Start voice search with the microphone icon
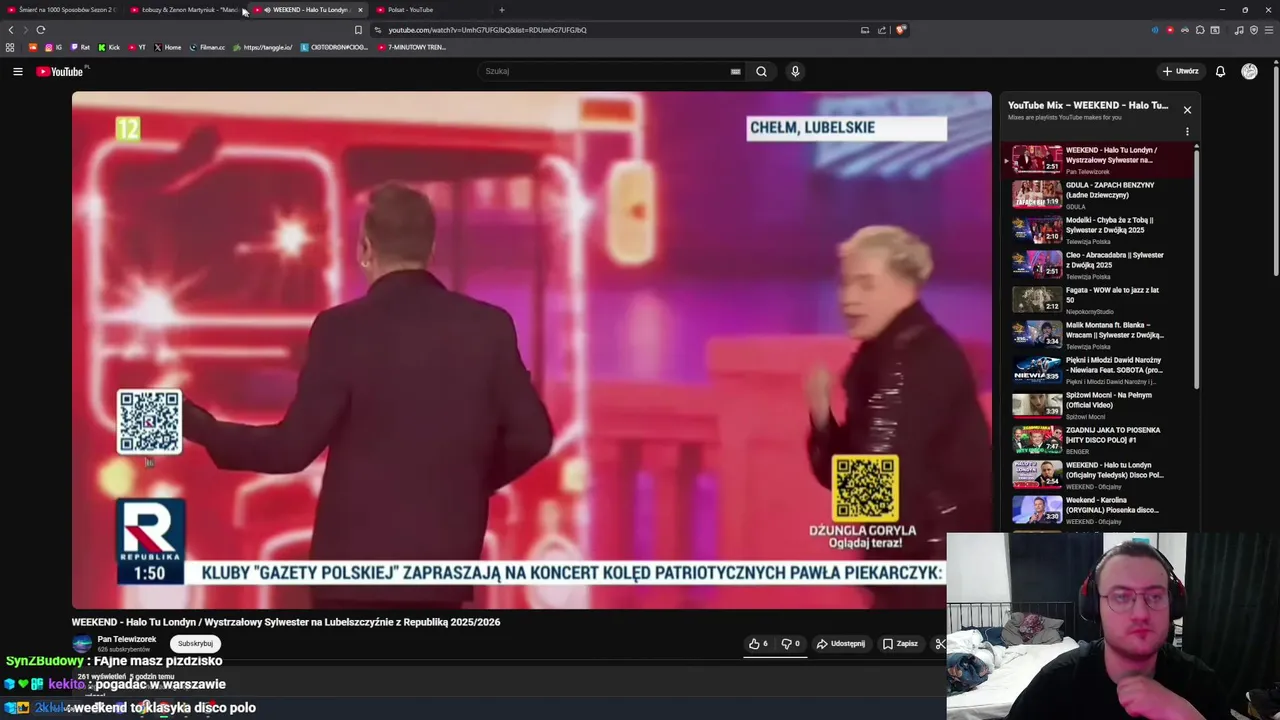 pos(795,71)
